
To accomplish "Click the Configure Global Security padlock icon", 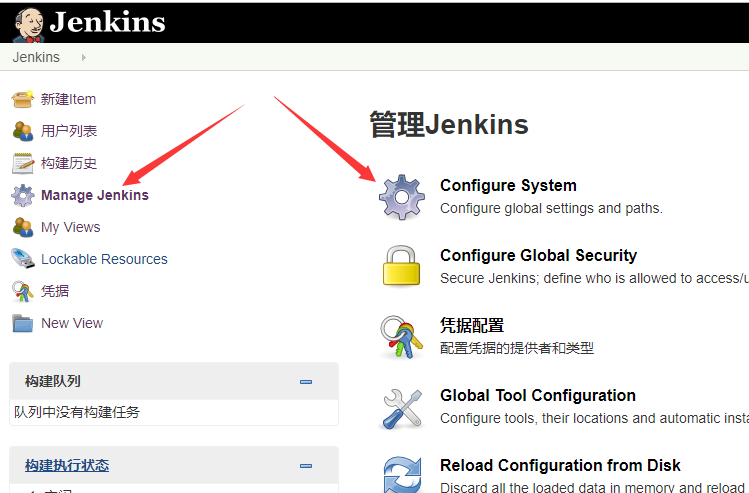I will [x=401, y=266].
